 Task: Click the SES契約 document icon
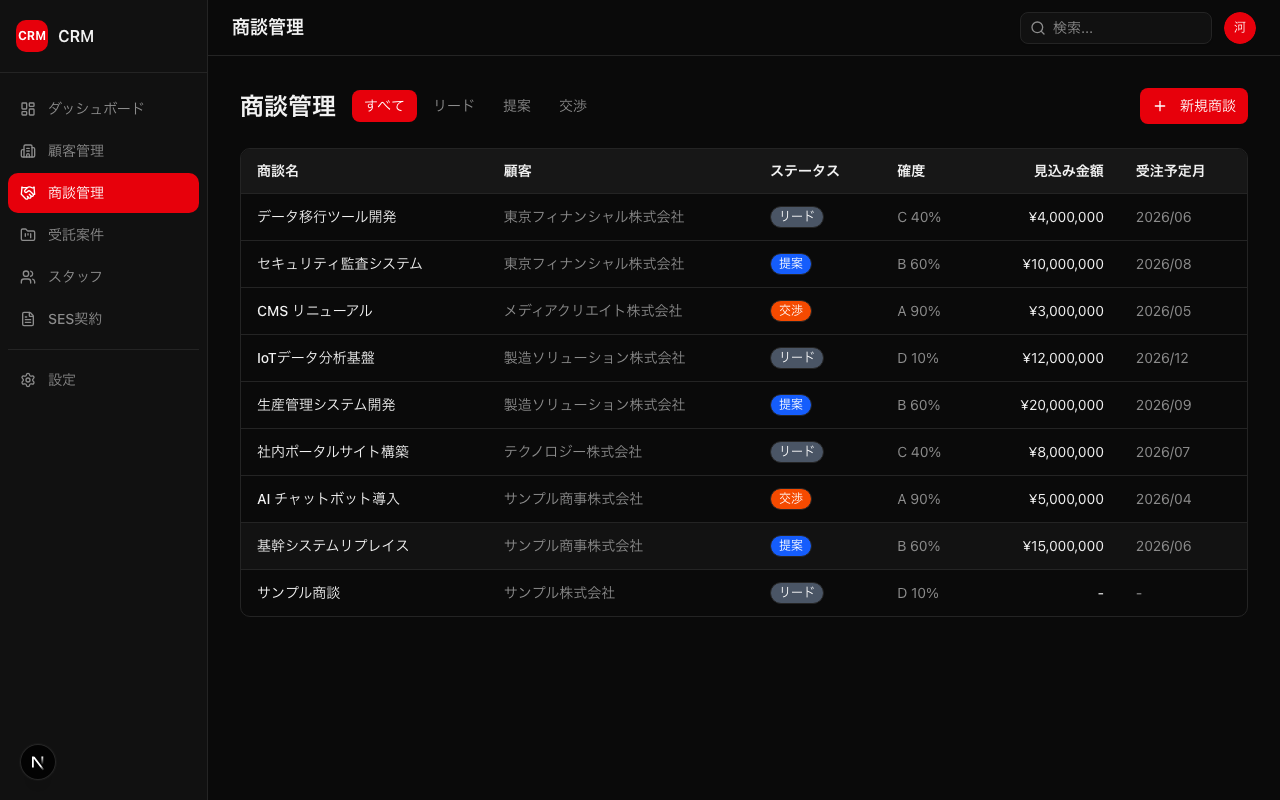28,319
